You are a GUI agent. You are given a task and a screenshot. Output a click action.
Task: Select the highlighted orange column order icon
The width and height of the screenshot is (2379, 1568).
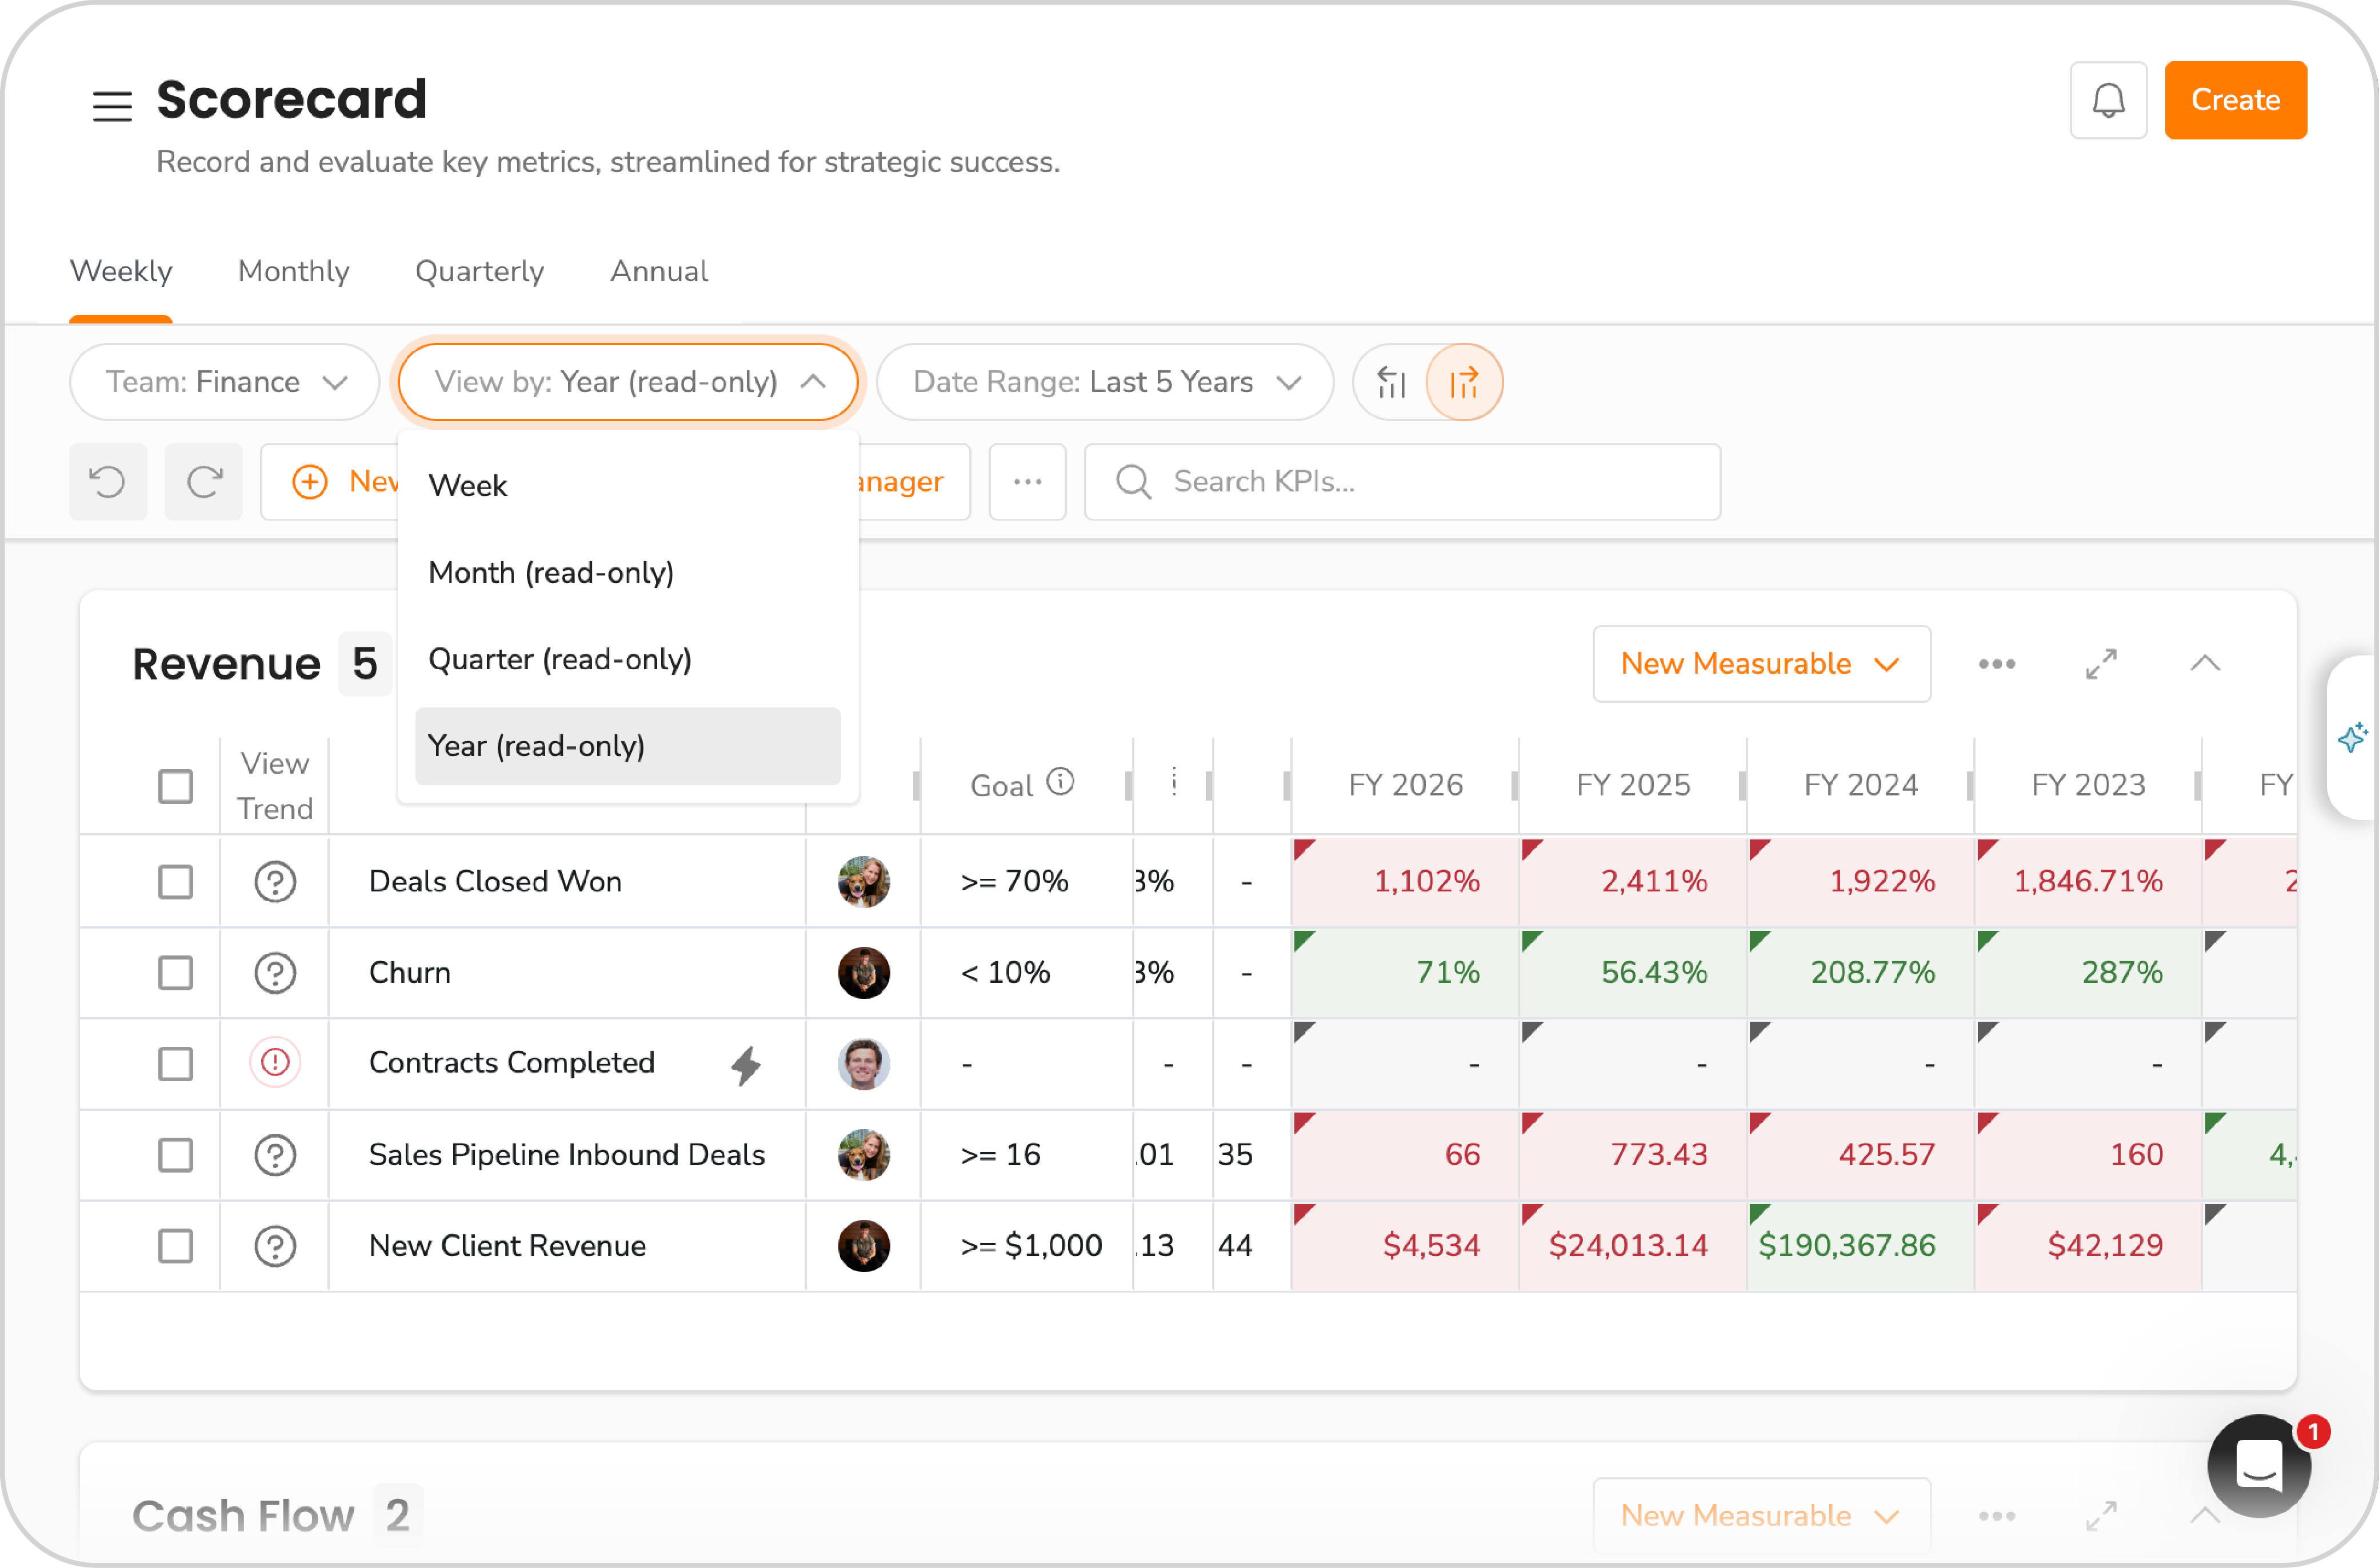[x=1464, y=382]
